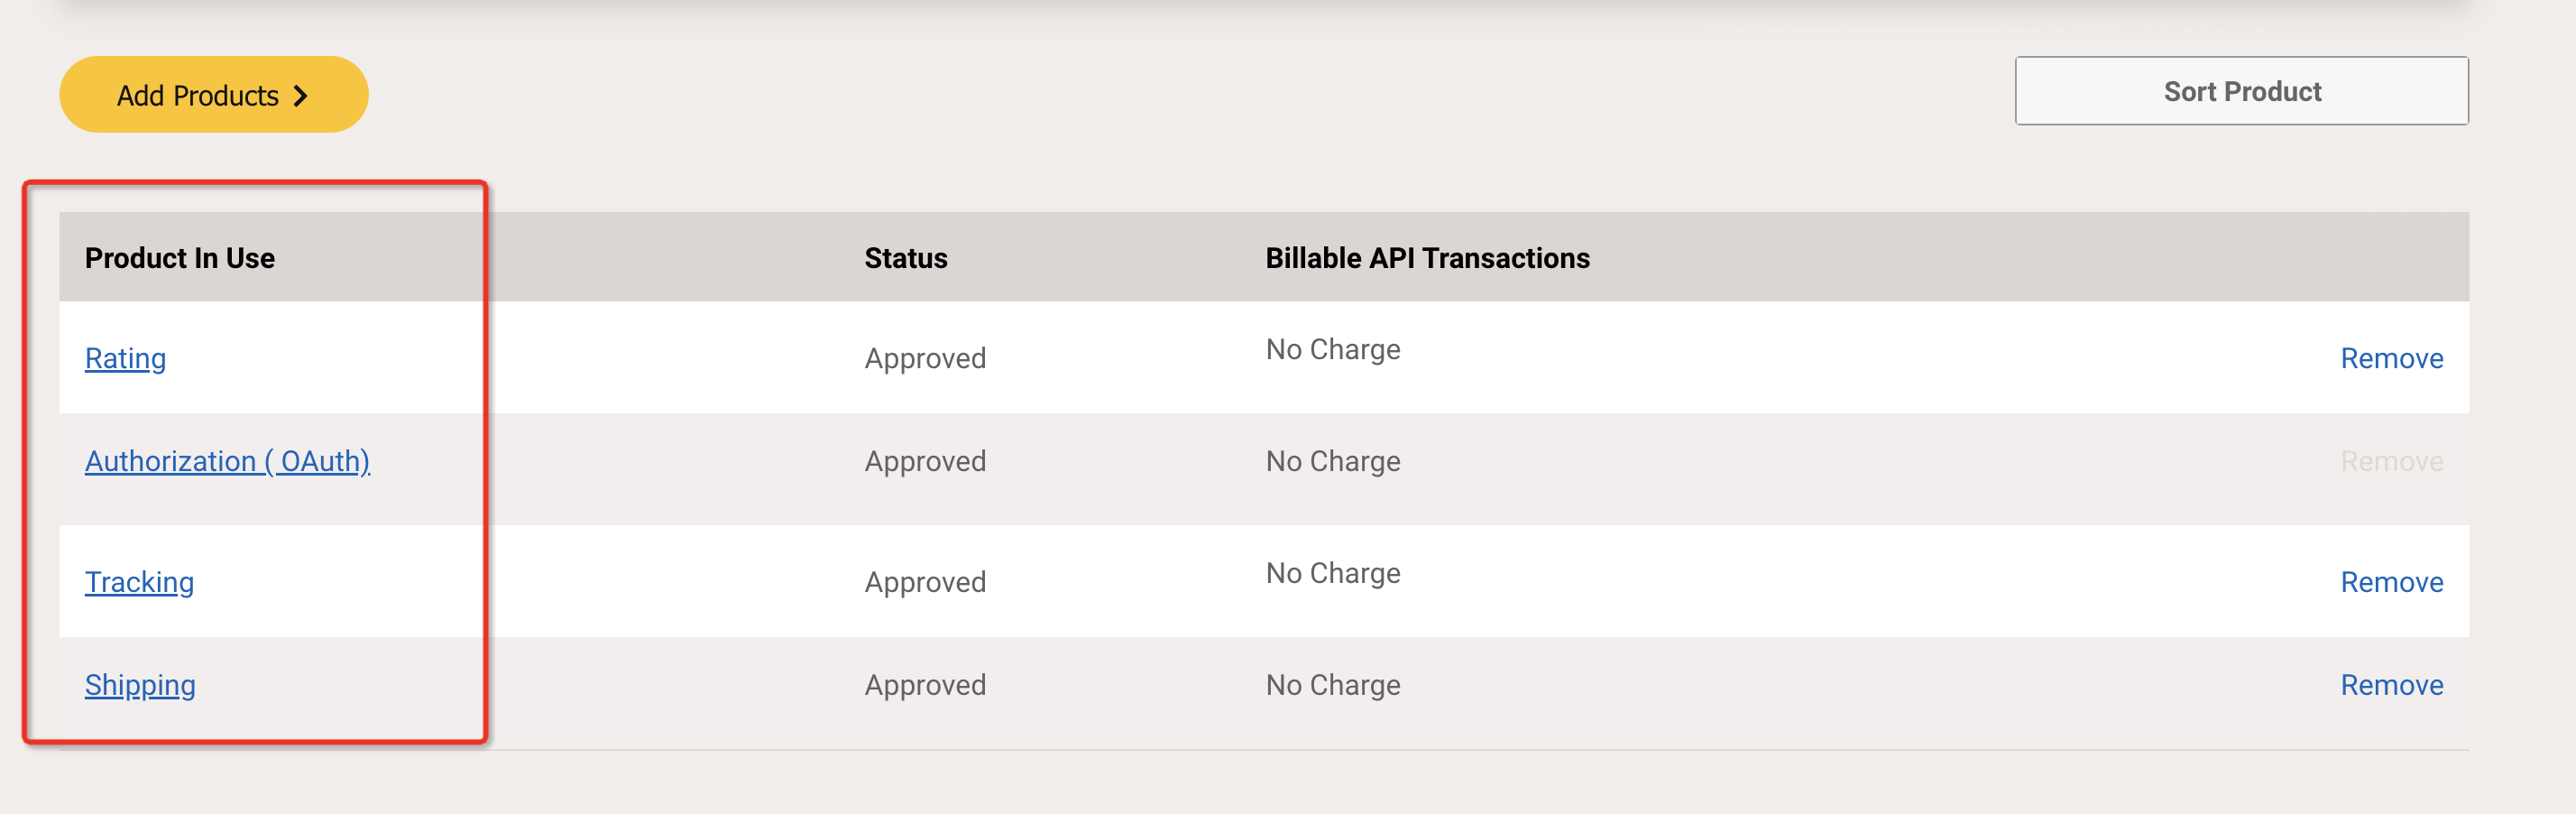The height and width of the screenshot is (814, 2576).
Task: Select the Approved status for Rating
Action: point(925,358)
